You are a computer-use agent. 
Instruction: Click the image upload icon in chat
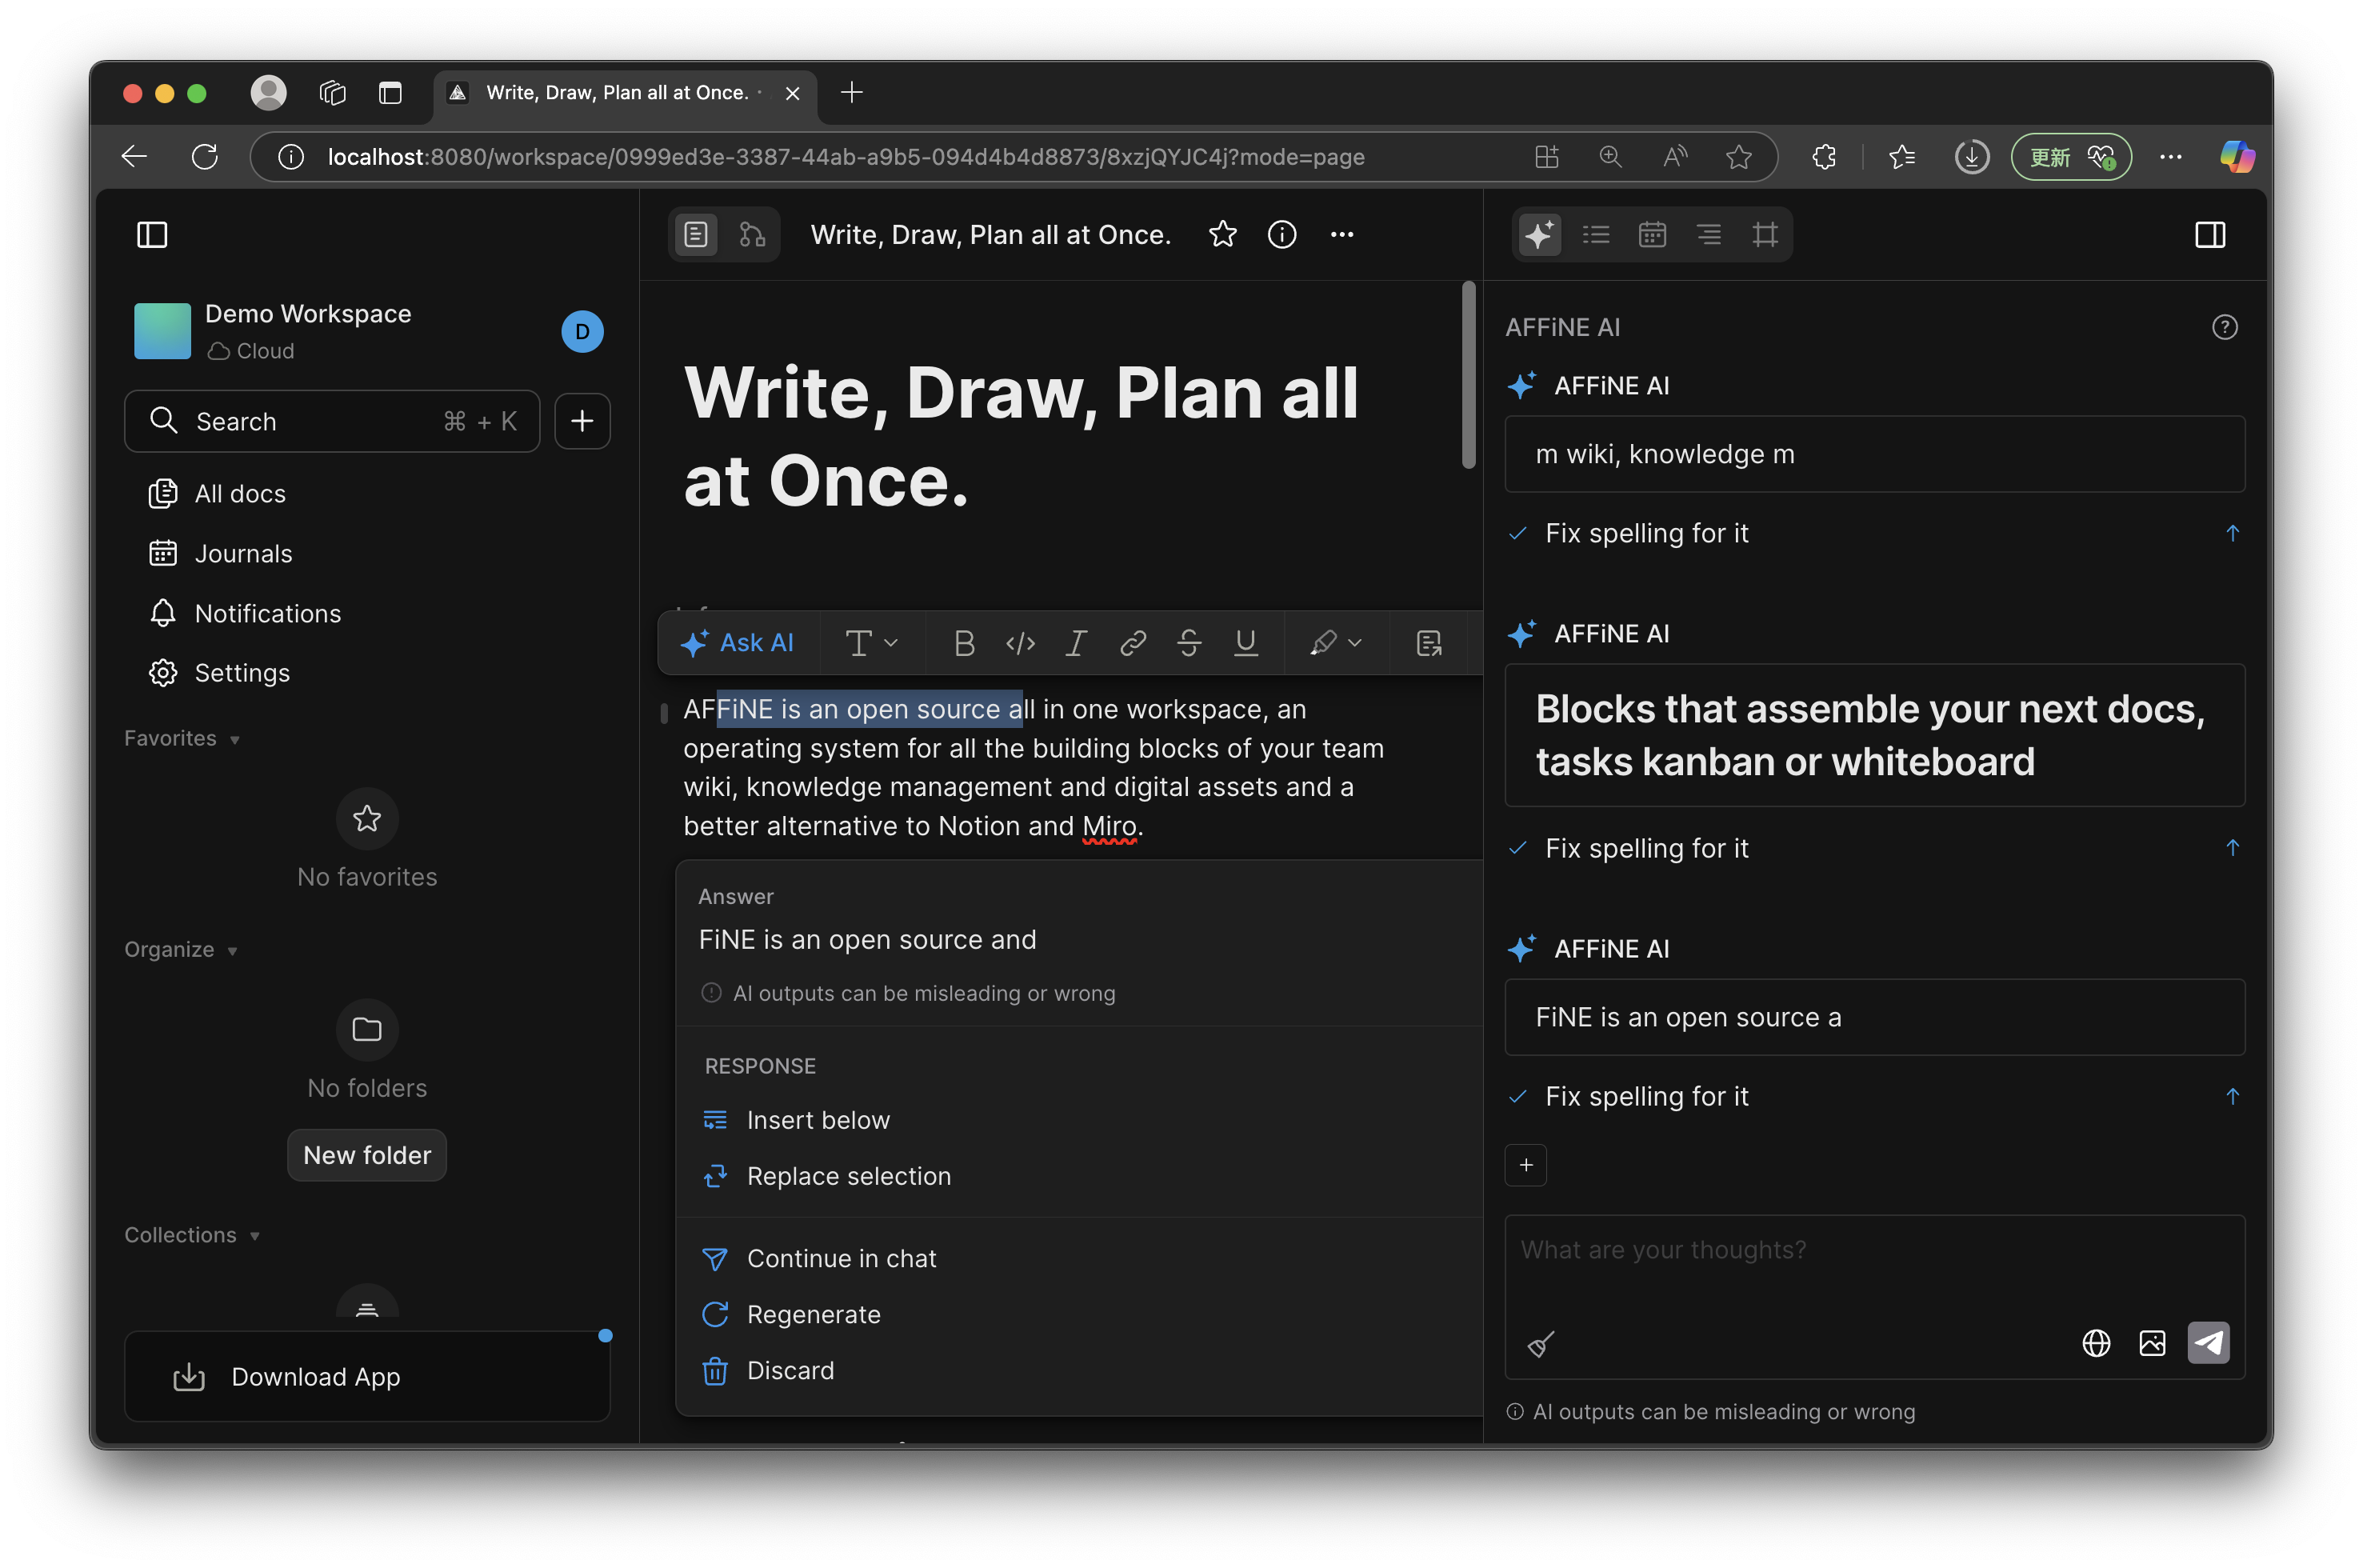point(2152,1343)
